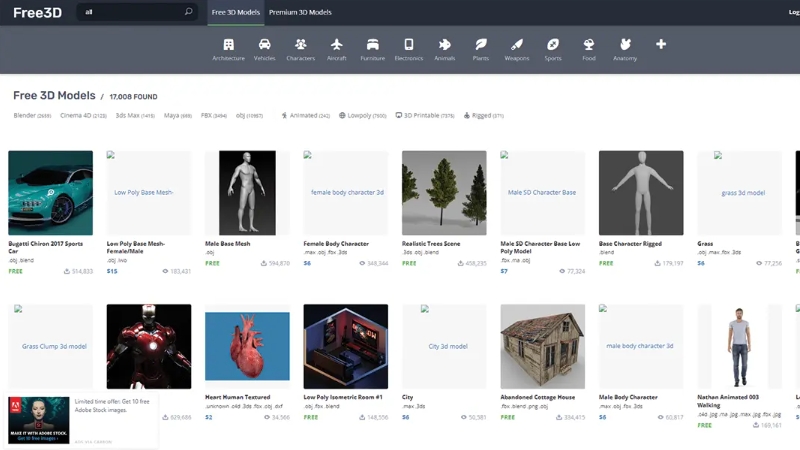Click the City model title
The width and height of the screenshot is (800, 450).
[407, 397]
